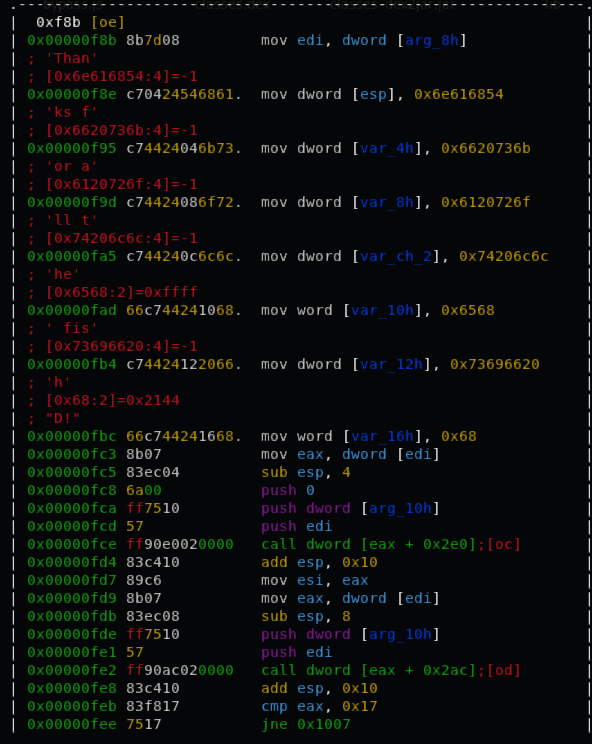Click the [od] jump marker
The height and width of the screenshot is (744, 592).
click(x=504, y=671)
